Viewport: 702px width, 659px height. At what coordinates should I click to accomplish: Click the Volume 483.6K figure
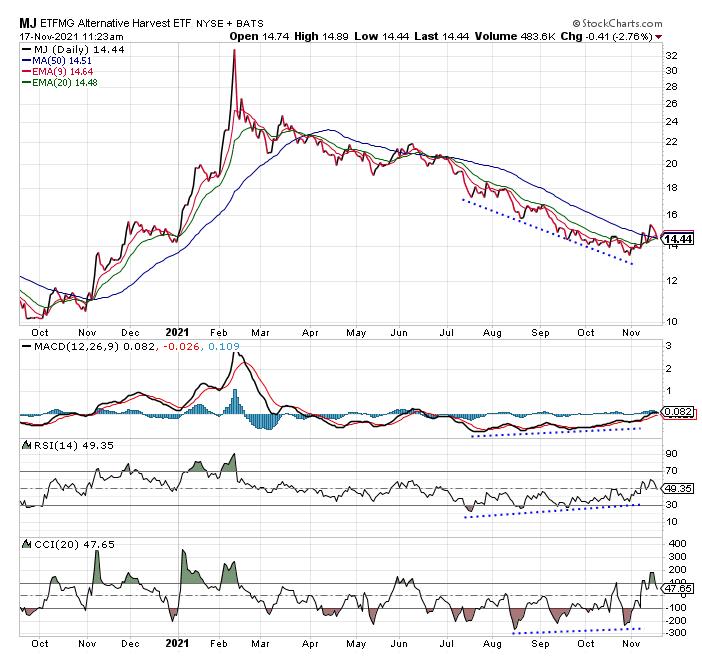(515, 37)
